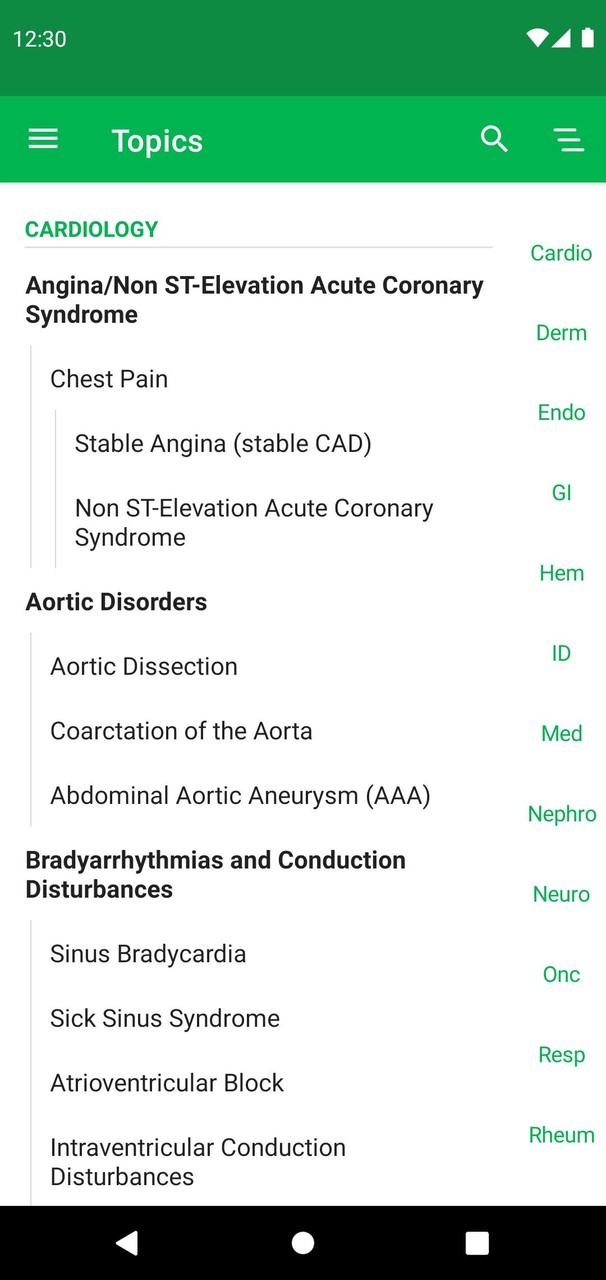
Task: Open the navigation drawer menu
Action: [43, 139]
